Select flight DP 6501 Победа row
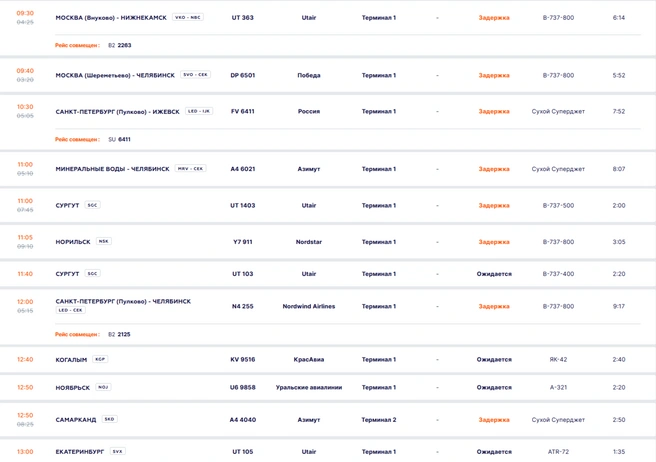The height and width of the screenshot is (462, 656). tap(328, 75)
